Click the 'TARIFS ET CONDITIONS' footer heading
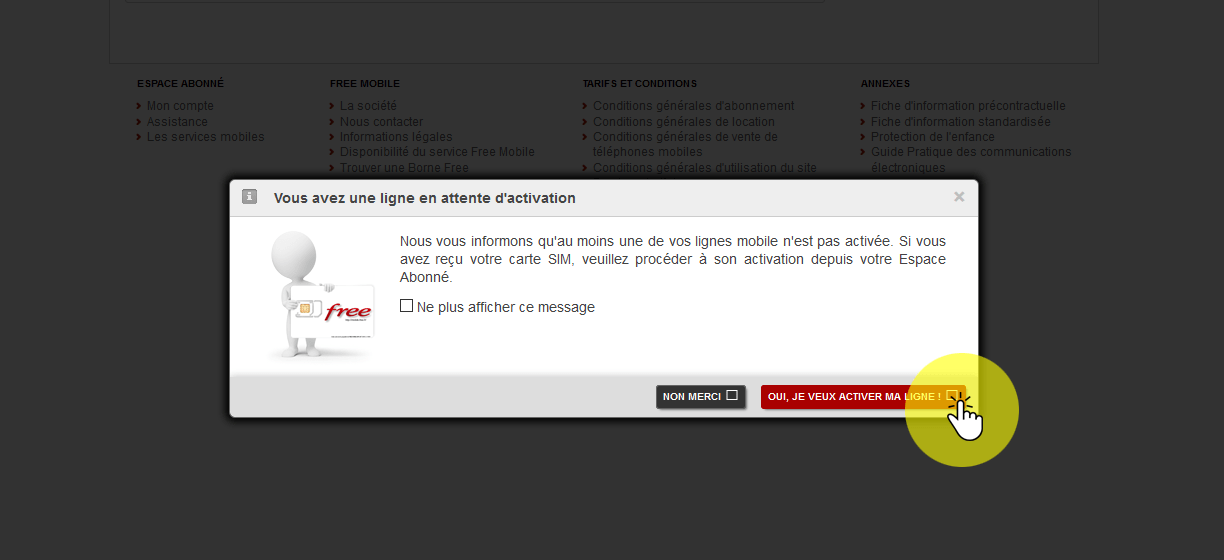This screenshot has height=560, width=1224. (639, 84)
